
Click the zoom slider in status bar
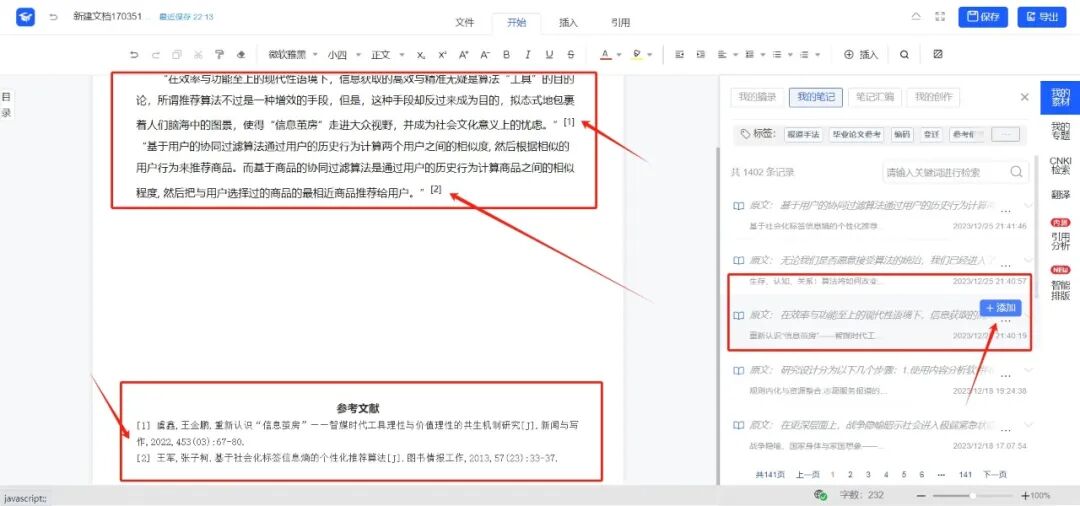tap(973, 496)
